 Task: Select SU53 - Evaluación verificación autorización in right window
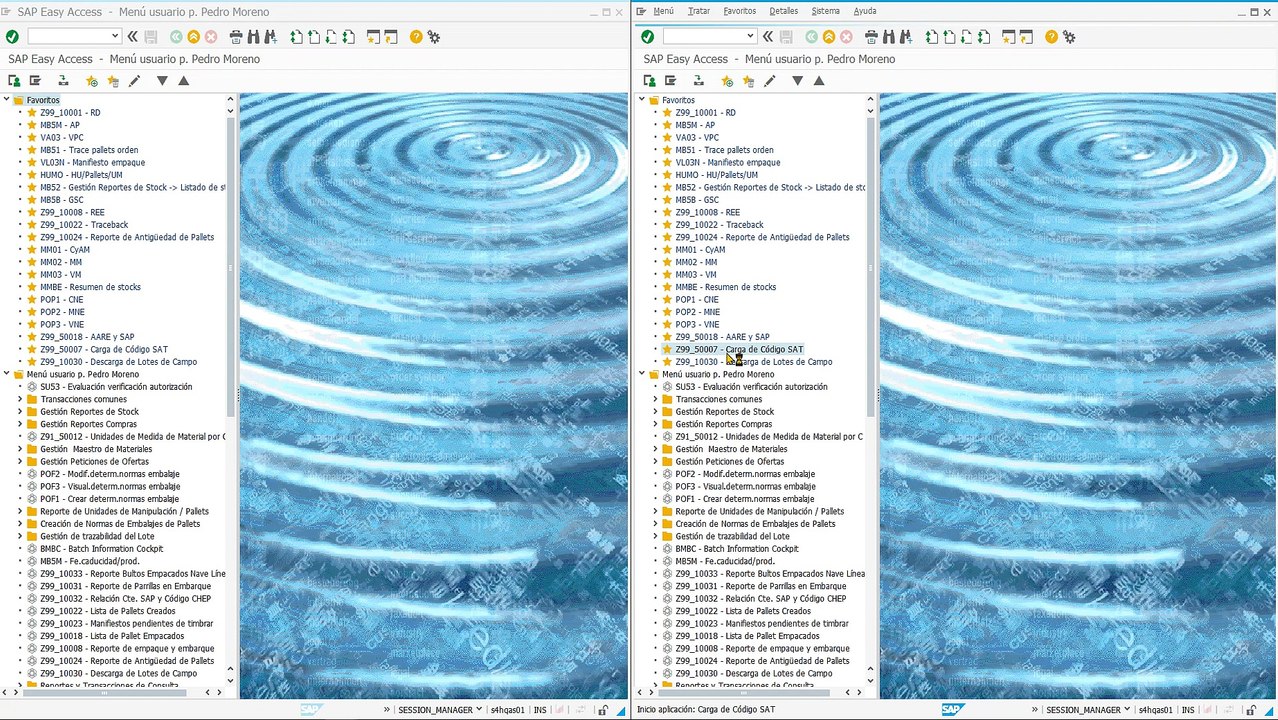click(x=751, y=387)
